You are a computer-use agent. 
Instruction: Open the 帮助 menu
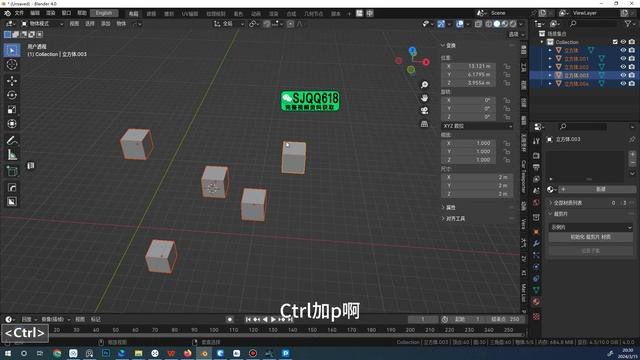82,13
